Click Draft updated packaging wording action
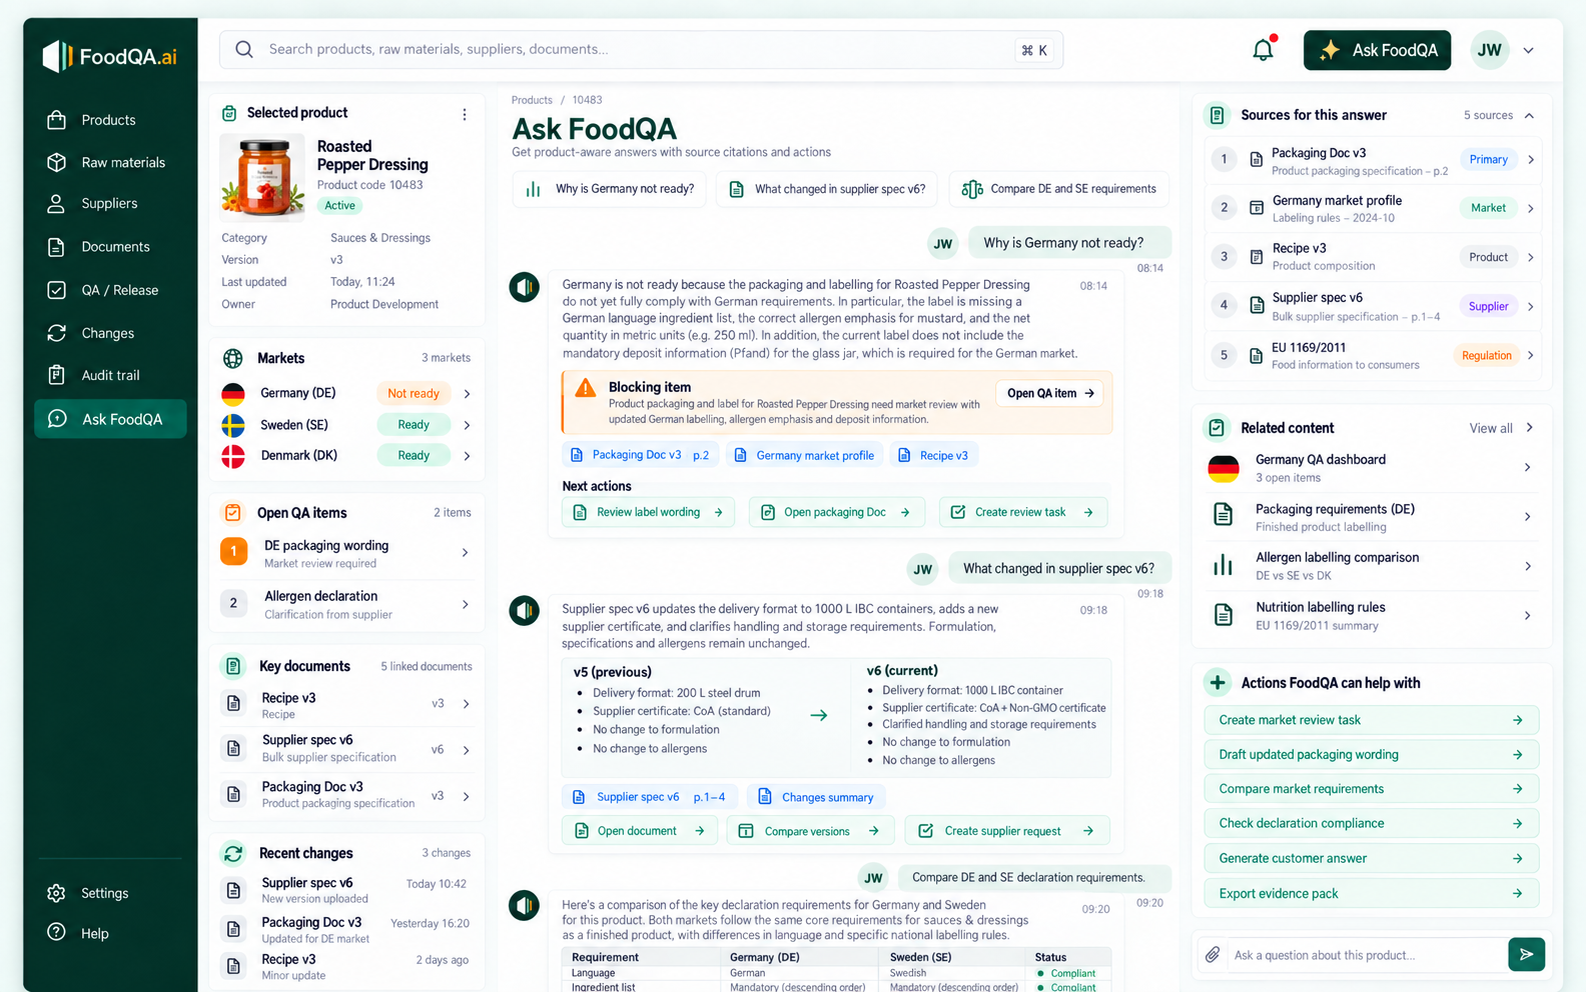The image size is (1586, 992). 1371,754
